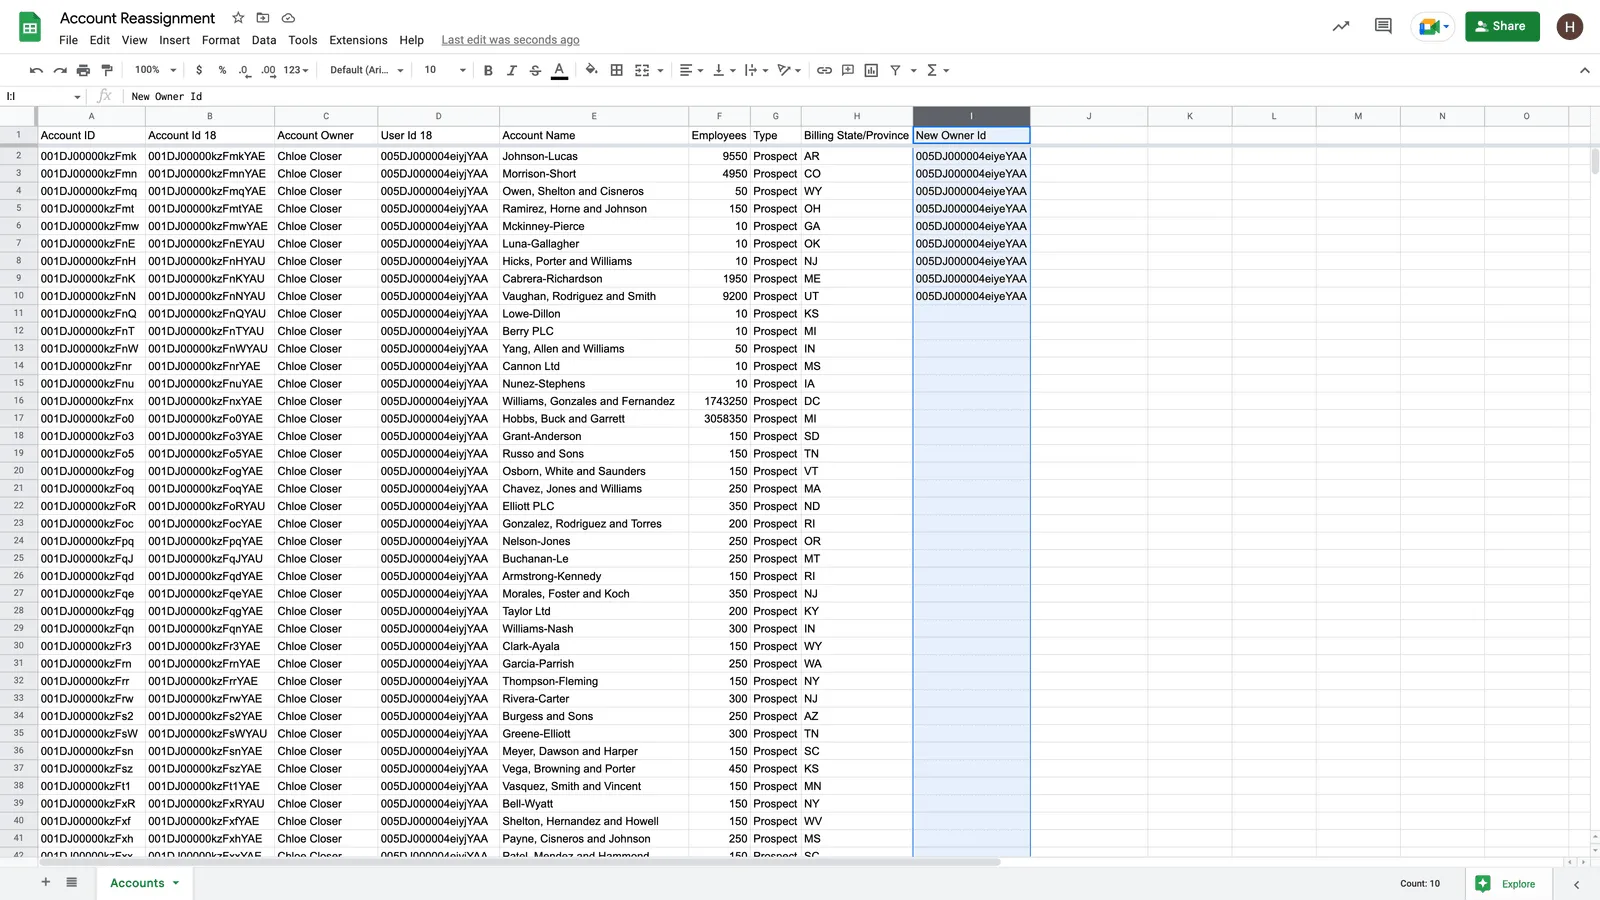Viewport: 1600px width, 900px height.
Task: Open the Extensions menu
Action: (x=358, y=40)
